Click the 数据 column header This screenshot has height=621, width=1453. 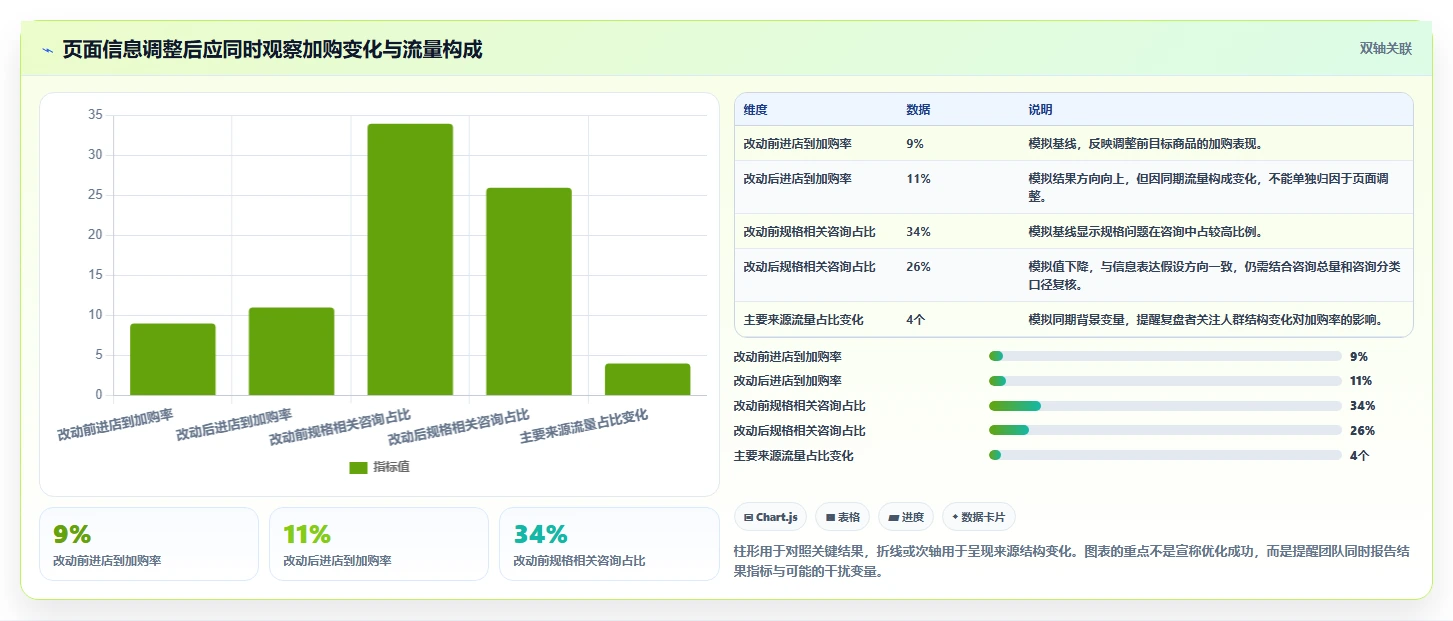coord(918,110)
